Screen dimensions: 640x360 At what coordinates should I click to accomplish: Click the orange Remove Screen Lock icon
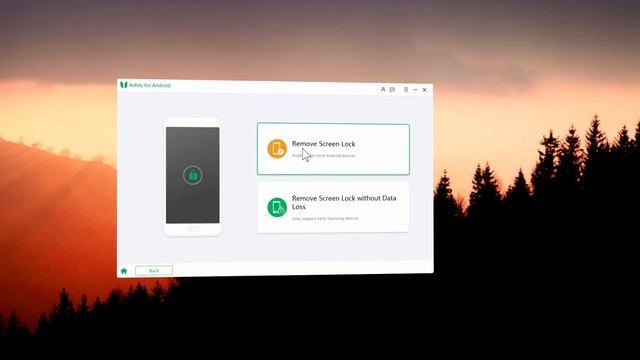tap(277, 149)
